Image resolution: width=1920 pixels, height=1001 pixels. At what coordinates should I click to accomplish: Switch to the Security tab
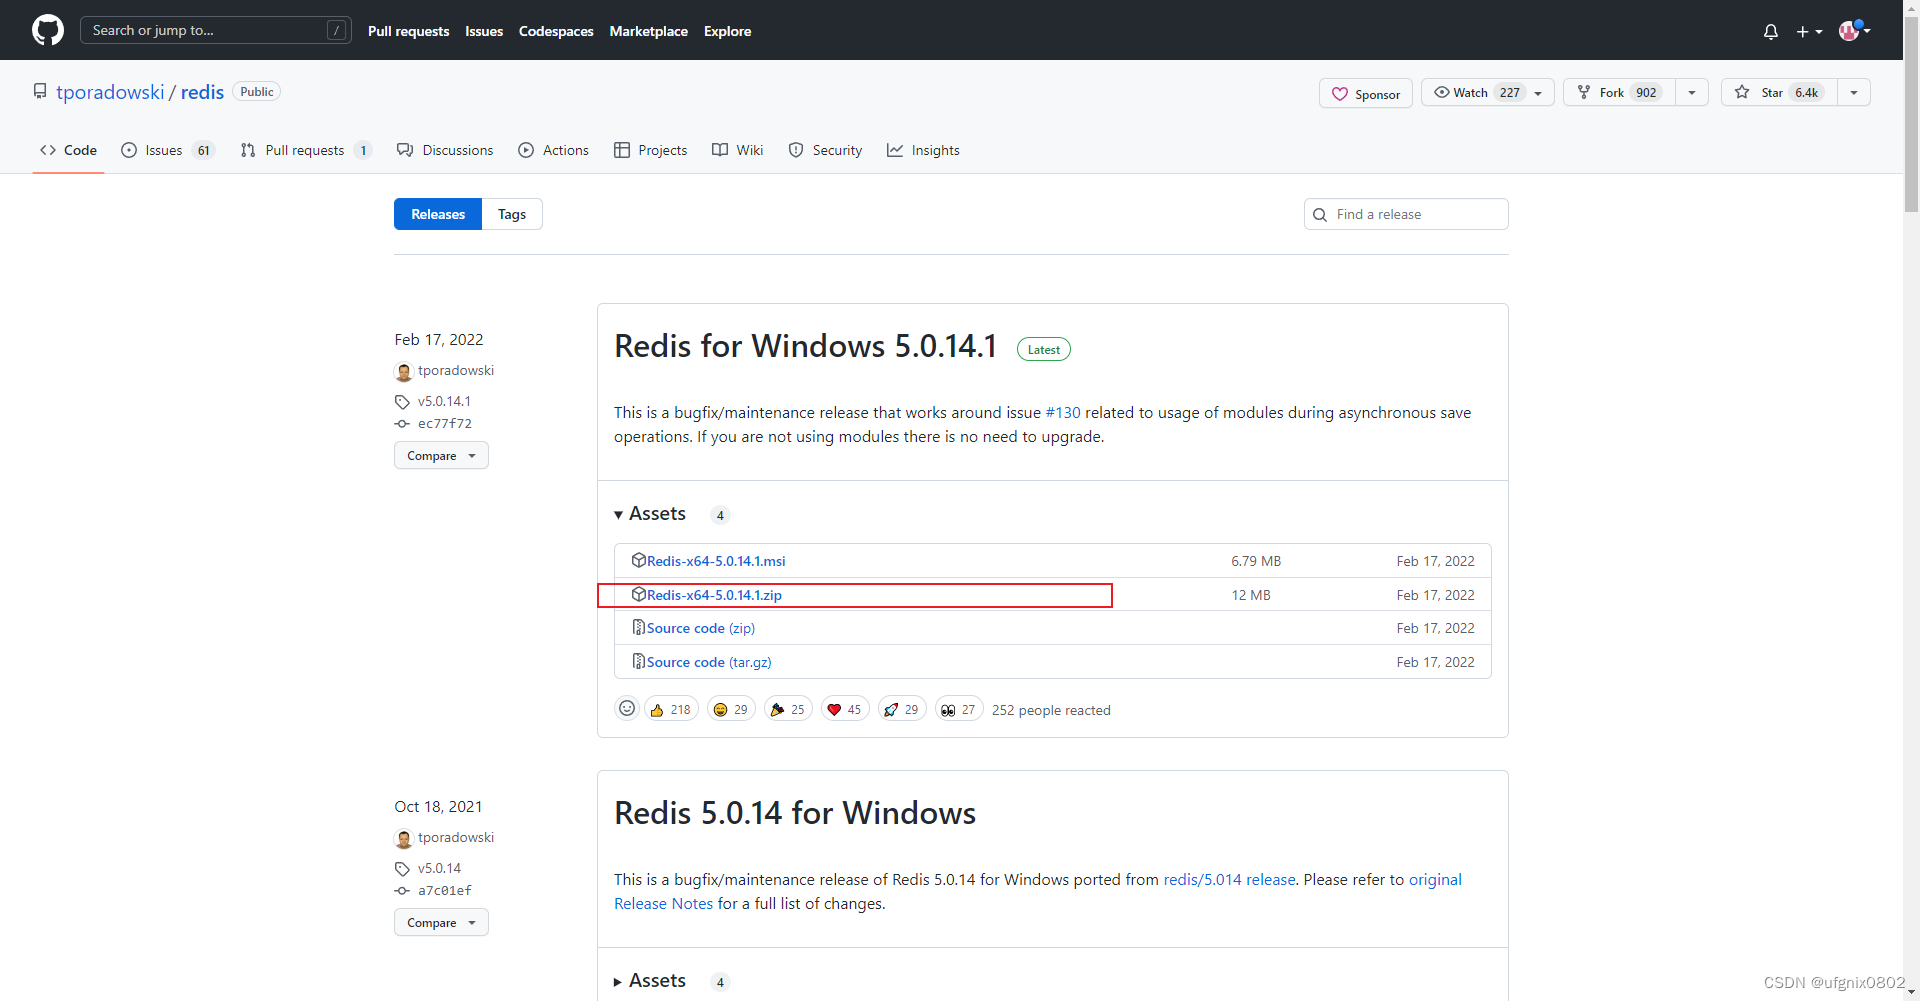click(x=825, y=150)
